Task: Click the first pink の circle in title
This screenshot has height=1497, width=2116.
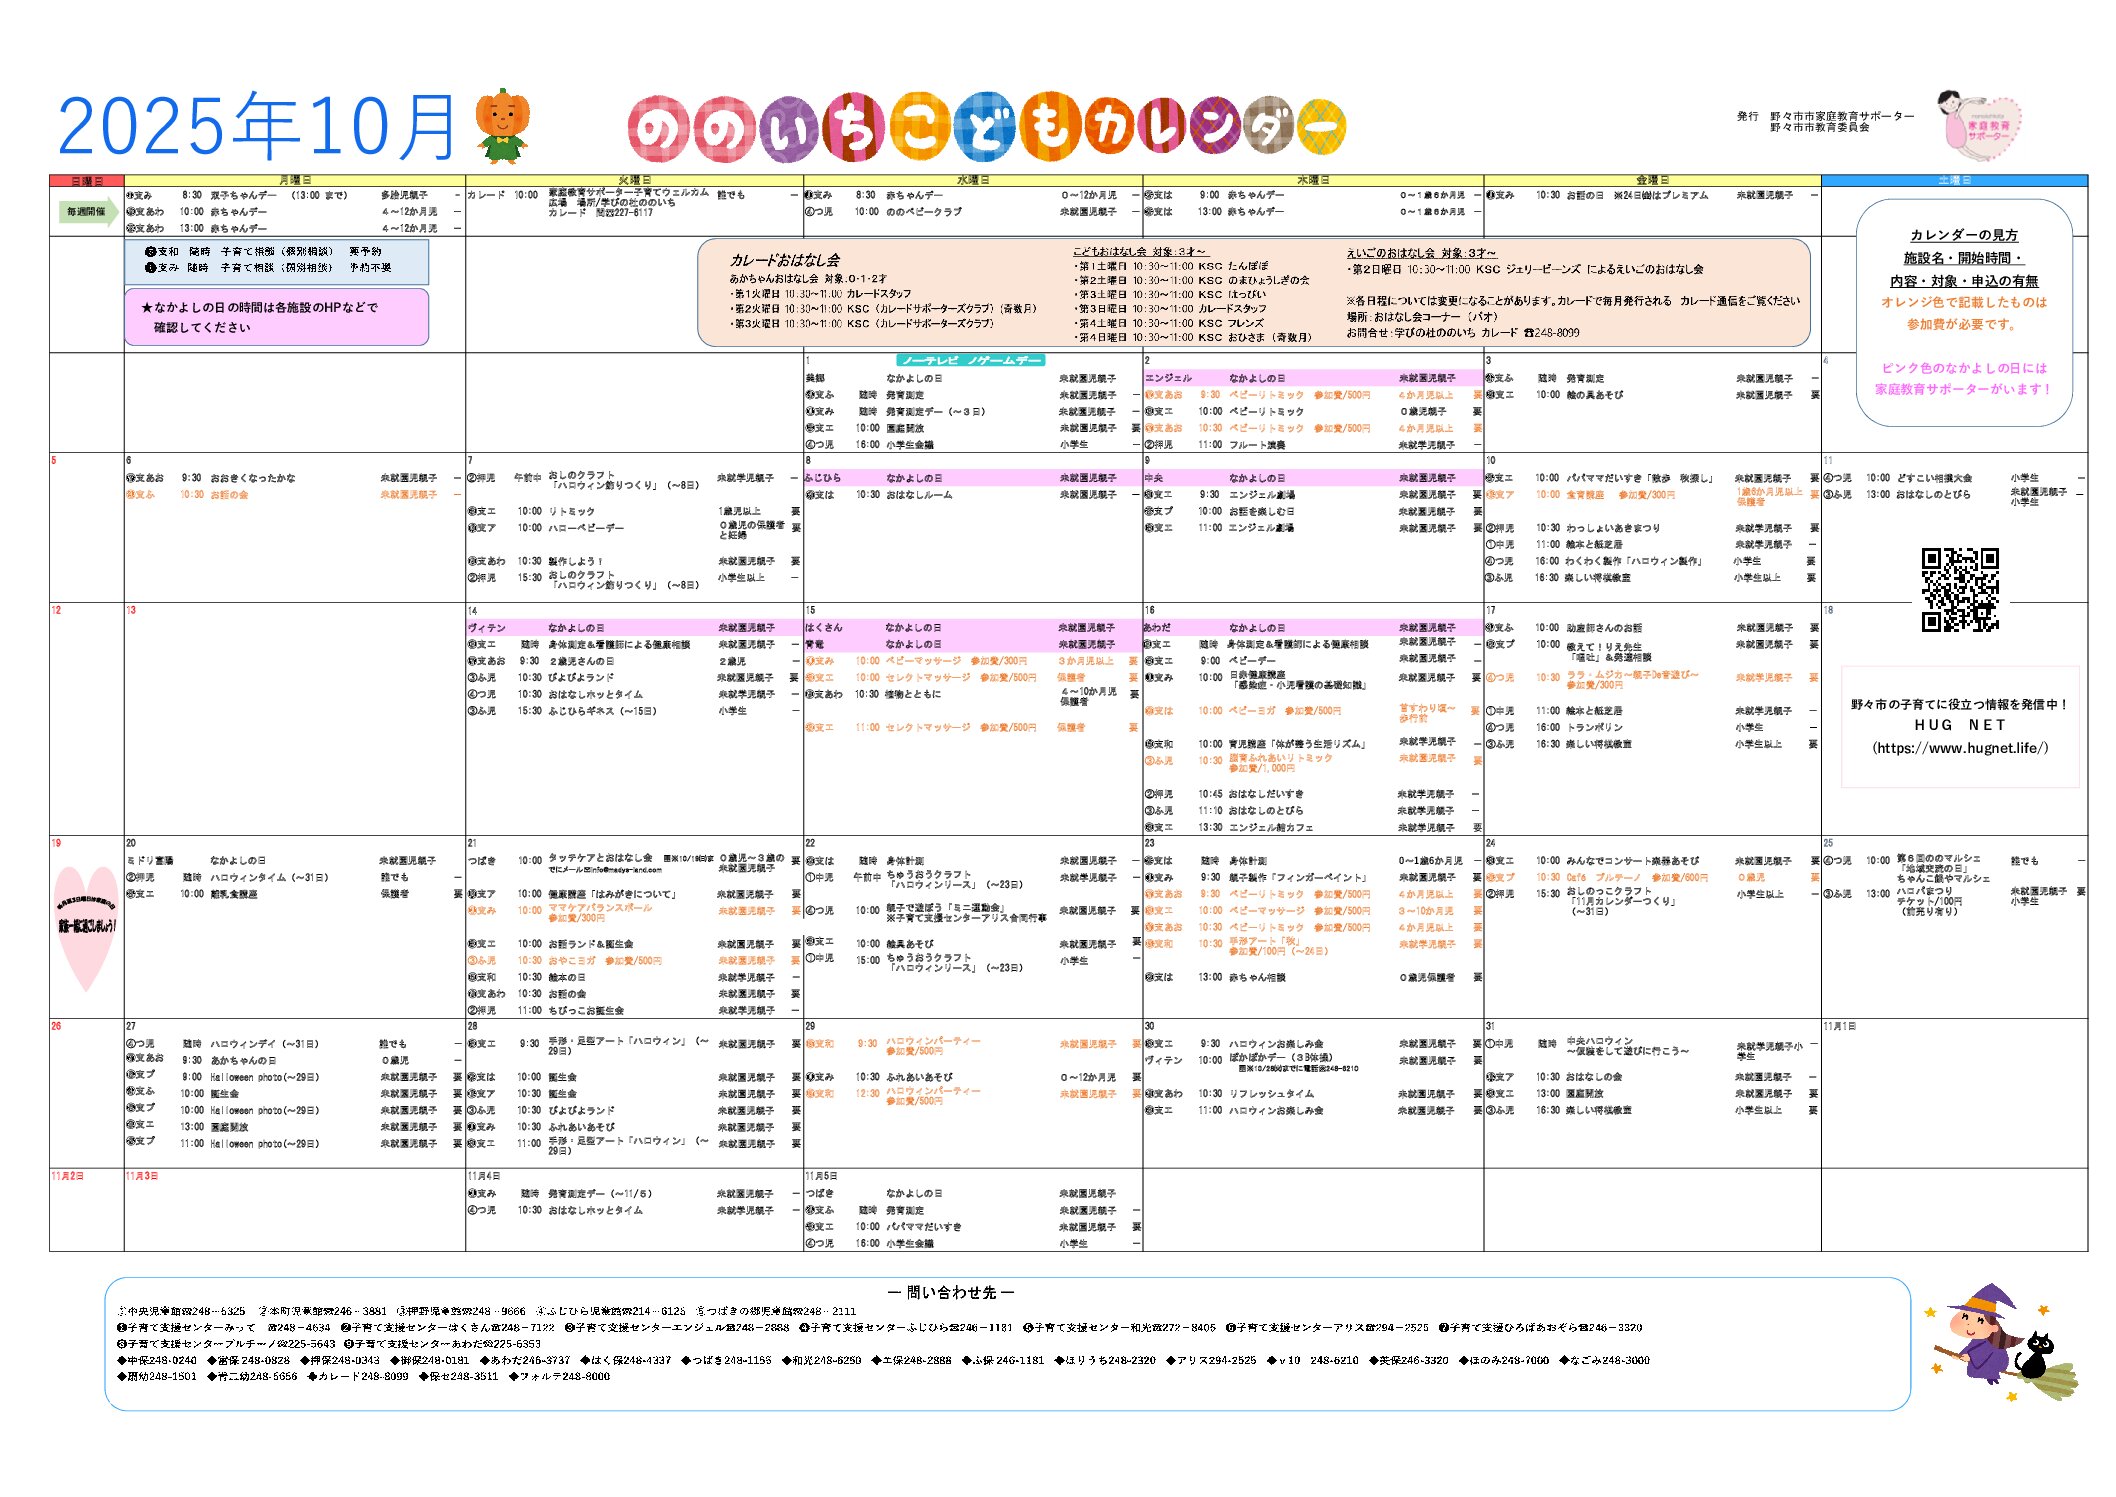Action: point(658,129)
